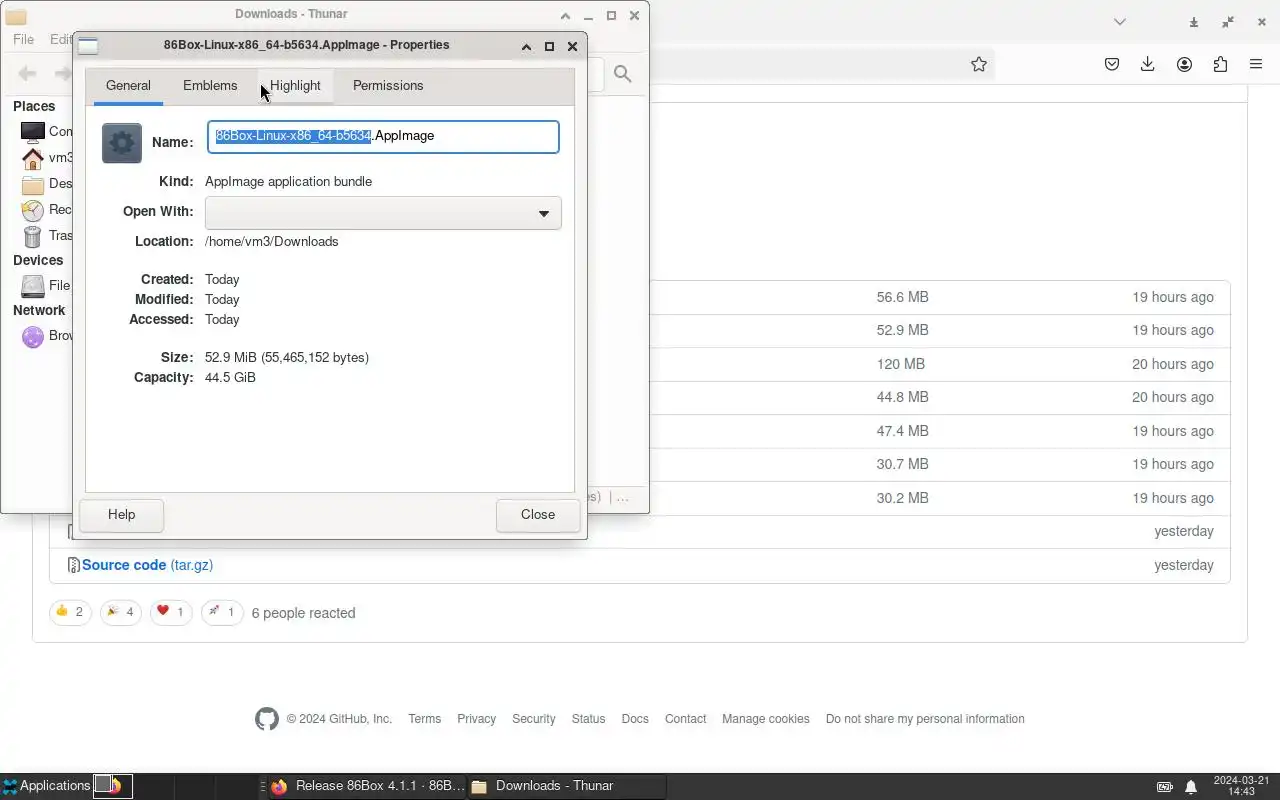Click the Browse Network globe icon
This screenshot has height=800, width=1280.
[33, 336]
